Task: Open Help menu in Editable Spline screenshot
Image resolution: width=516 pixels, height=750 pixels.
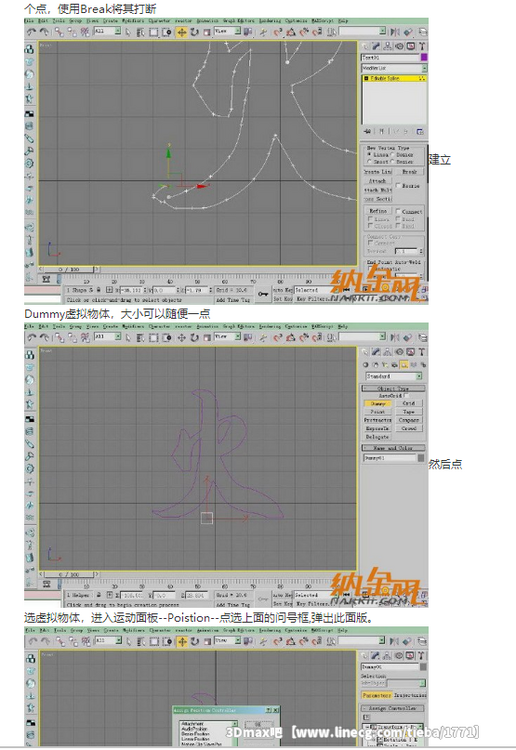Action: tap(343, 21)
